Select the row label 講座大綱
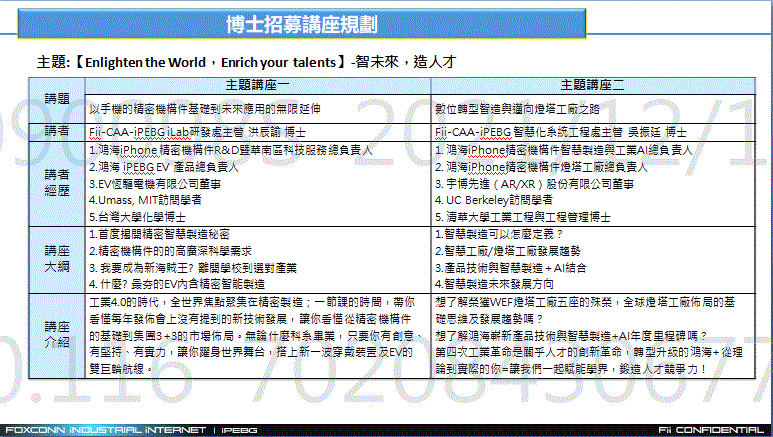 coord(57,259)
